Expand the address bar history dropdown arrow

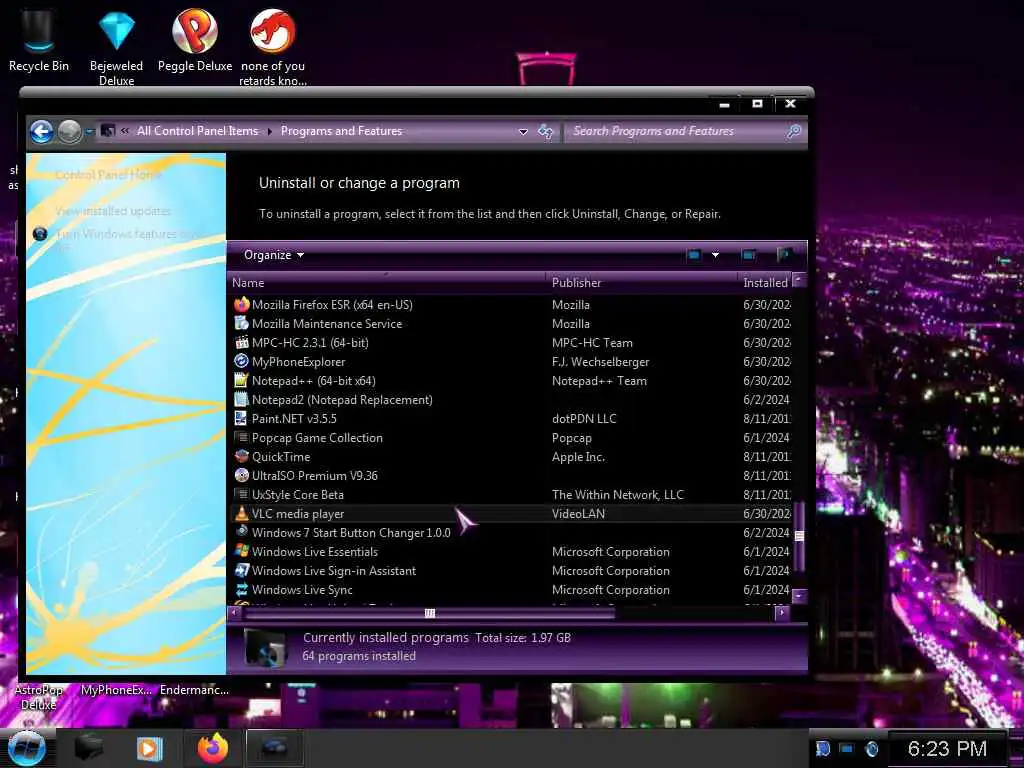click(523, 132)
